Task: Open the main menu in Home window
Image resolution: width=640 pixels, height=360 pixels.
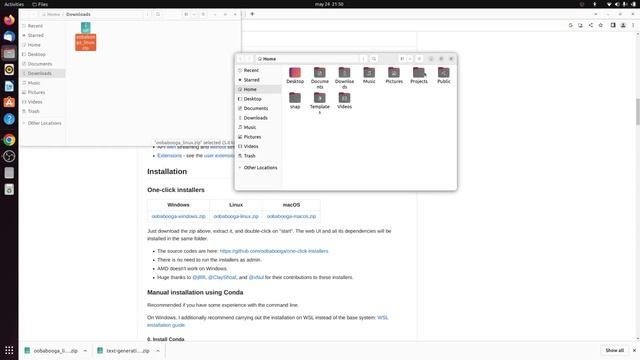Action: tap(419, 59)
